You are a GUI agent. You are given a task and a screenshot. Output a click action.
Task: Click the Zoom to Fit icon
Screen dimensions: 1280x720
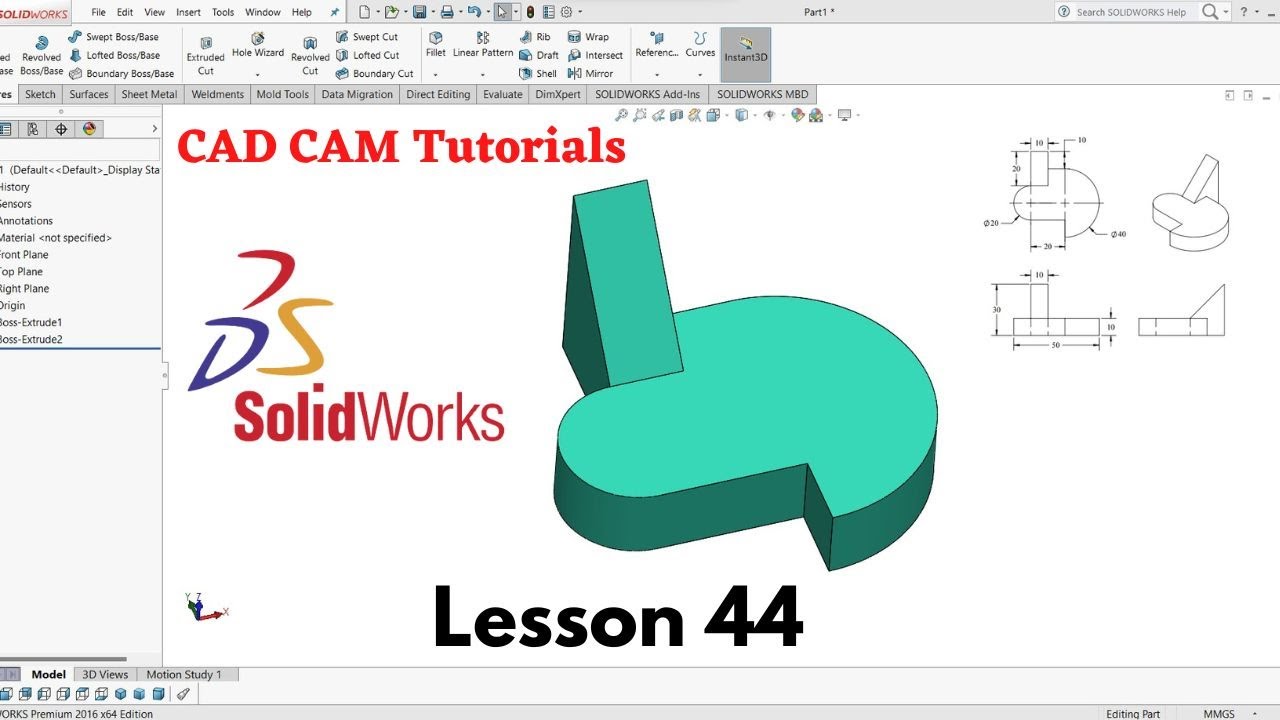(622, 115)
